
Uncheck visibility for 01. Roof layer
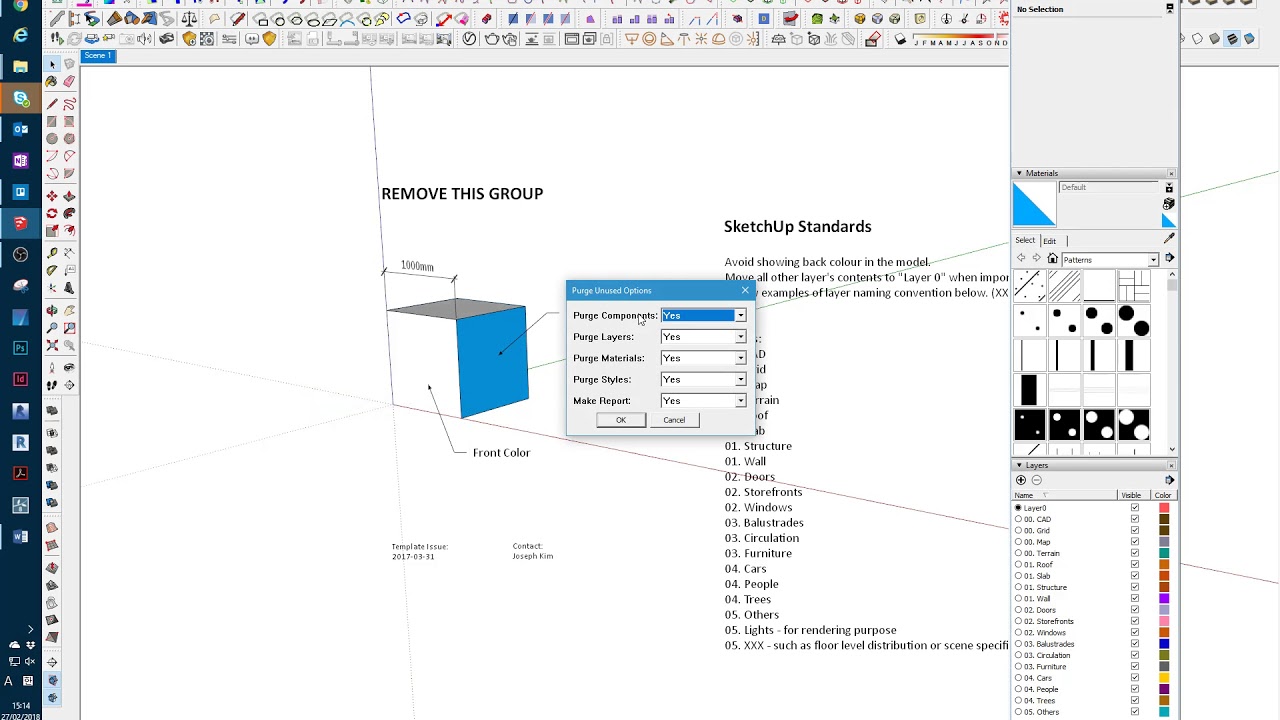tap(1135, 565)
